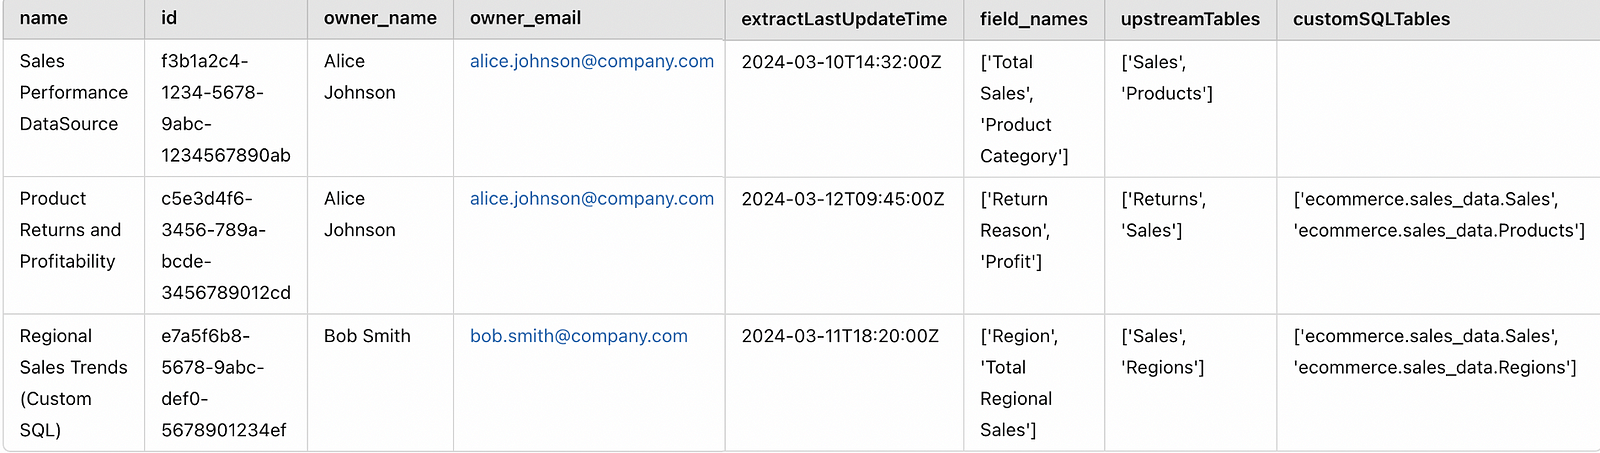The image size is (1600, 453).
Task: Click the "name" column header
Action: click(44, 18)
